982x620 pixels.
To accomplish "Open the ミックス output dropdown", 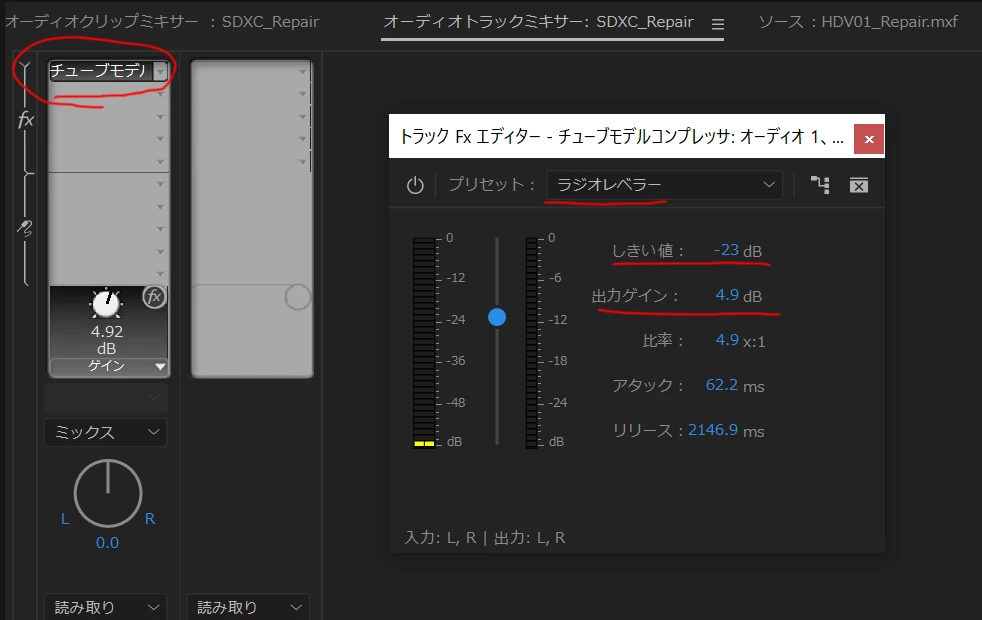I will coord(106,432).
